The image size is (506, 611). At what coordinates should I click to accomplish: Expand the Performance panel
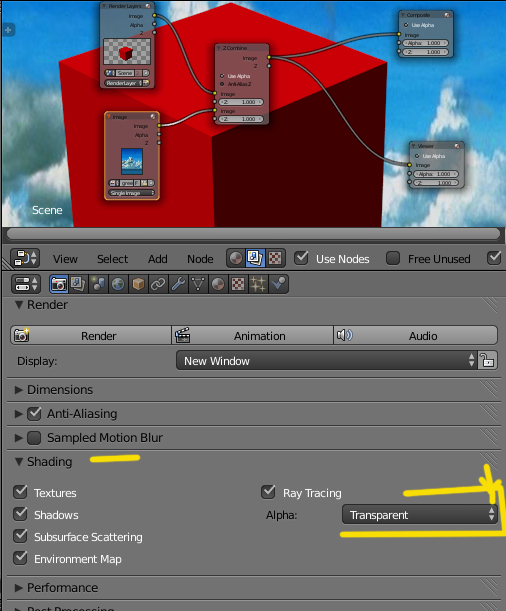coord(18,588)
